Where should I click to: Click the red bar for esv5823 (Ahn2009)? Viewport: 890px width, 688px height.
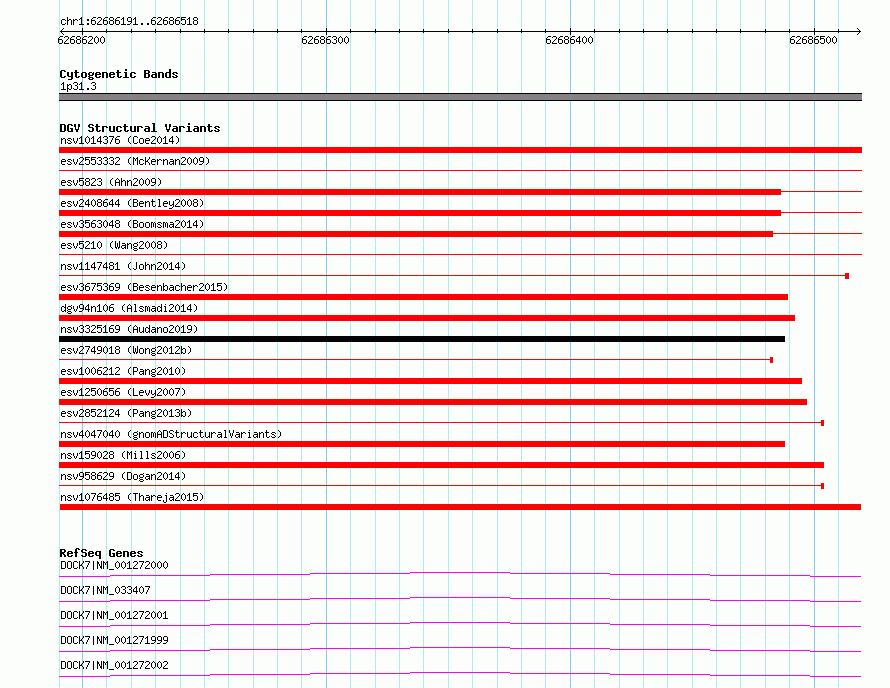click(x=420, y=192)
